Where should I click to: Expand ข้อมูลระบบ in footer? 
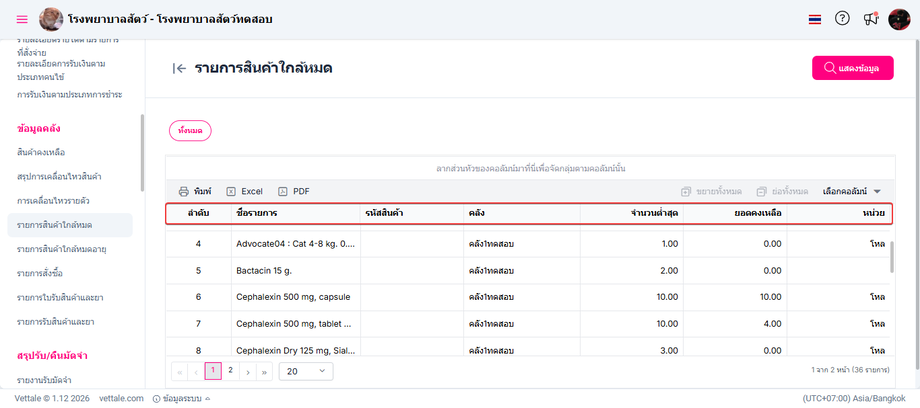point(181,399)
